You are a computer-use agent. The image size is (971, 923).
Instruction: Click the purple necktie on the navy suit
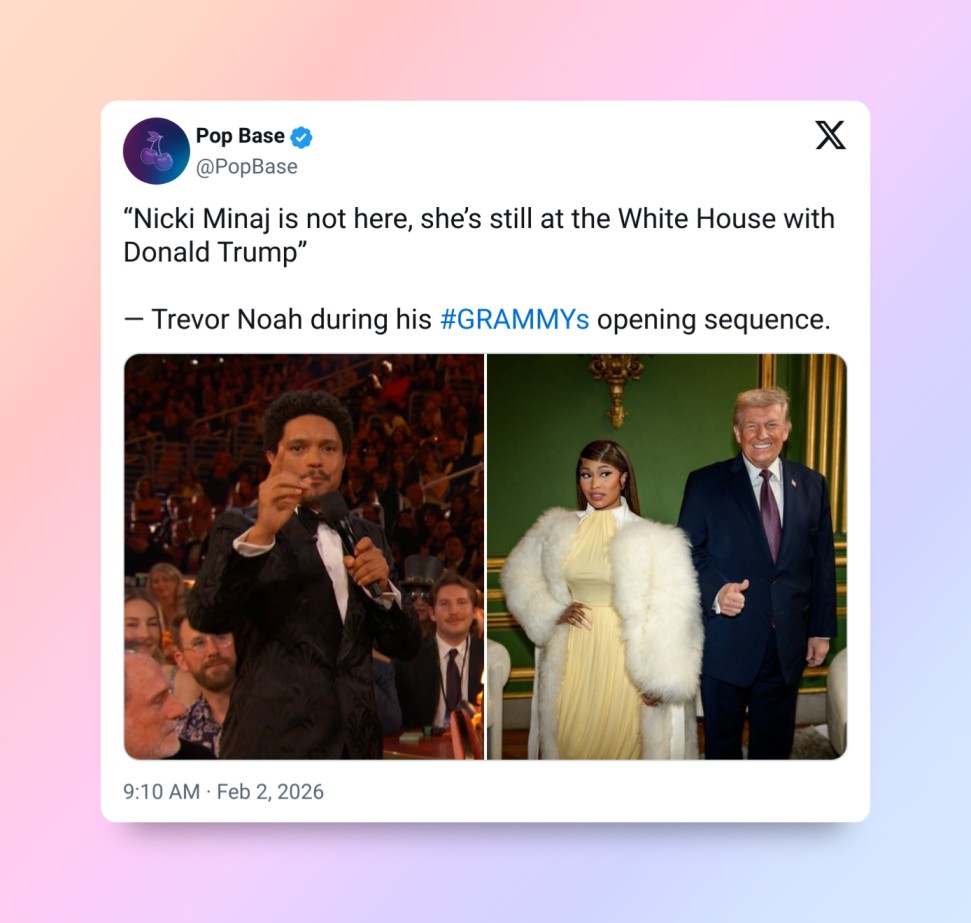click(770, 512)
